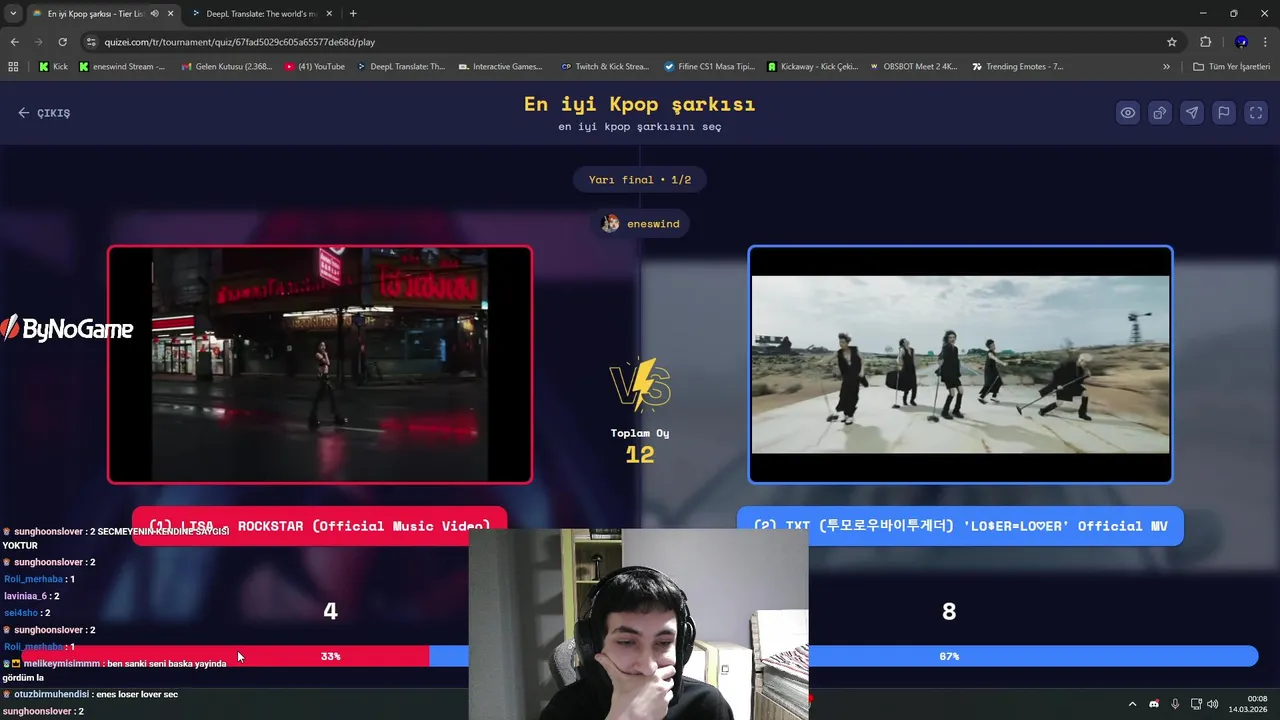Click the vote count 8
The width and height of the screenshot is (1280, 720).
coord(949,611)
